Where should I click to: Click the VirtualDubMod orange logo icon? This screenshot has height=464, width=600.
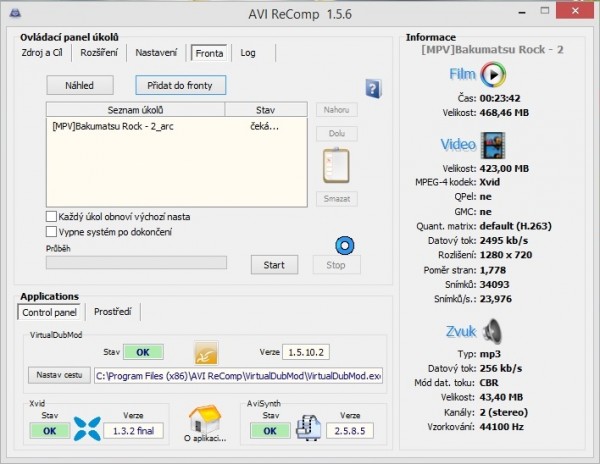206,353
